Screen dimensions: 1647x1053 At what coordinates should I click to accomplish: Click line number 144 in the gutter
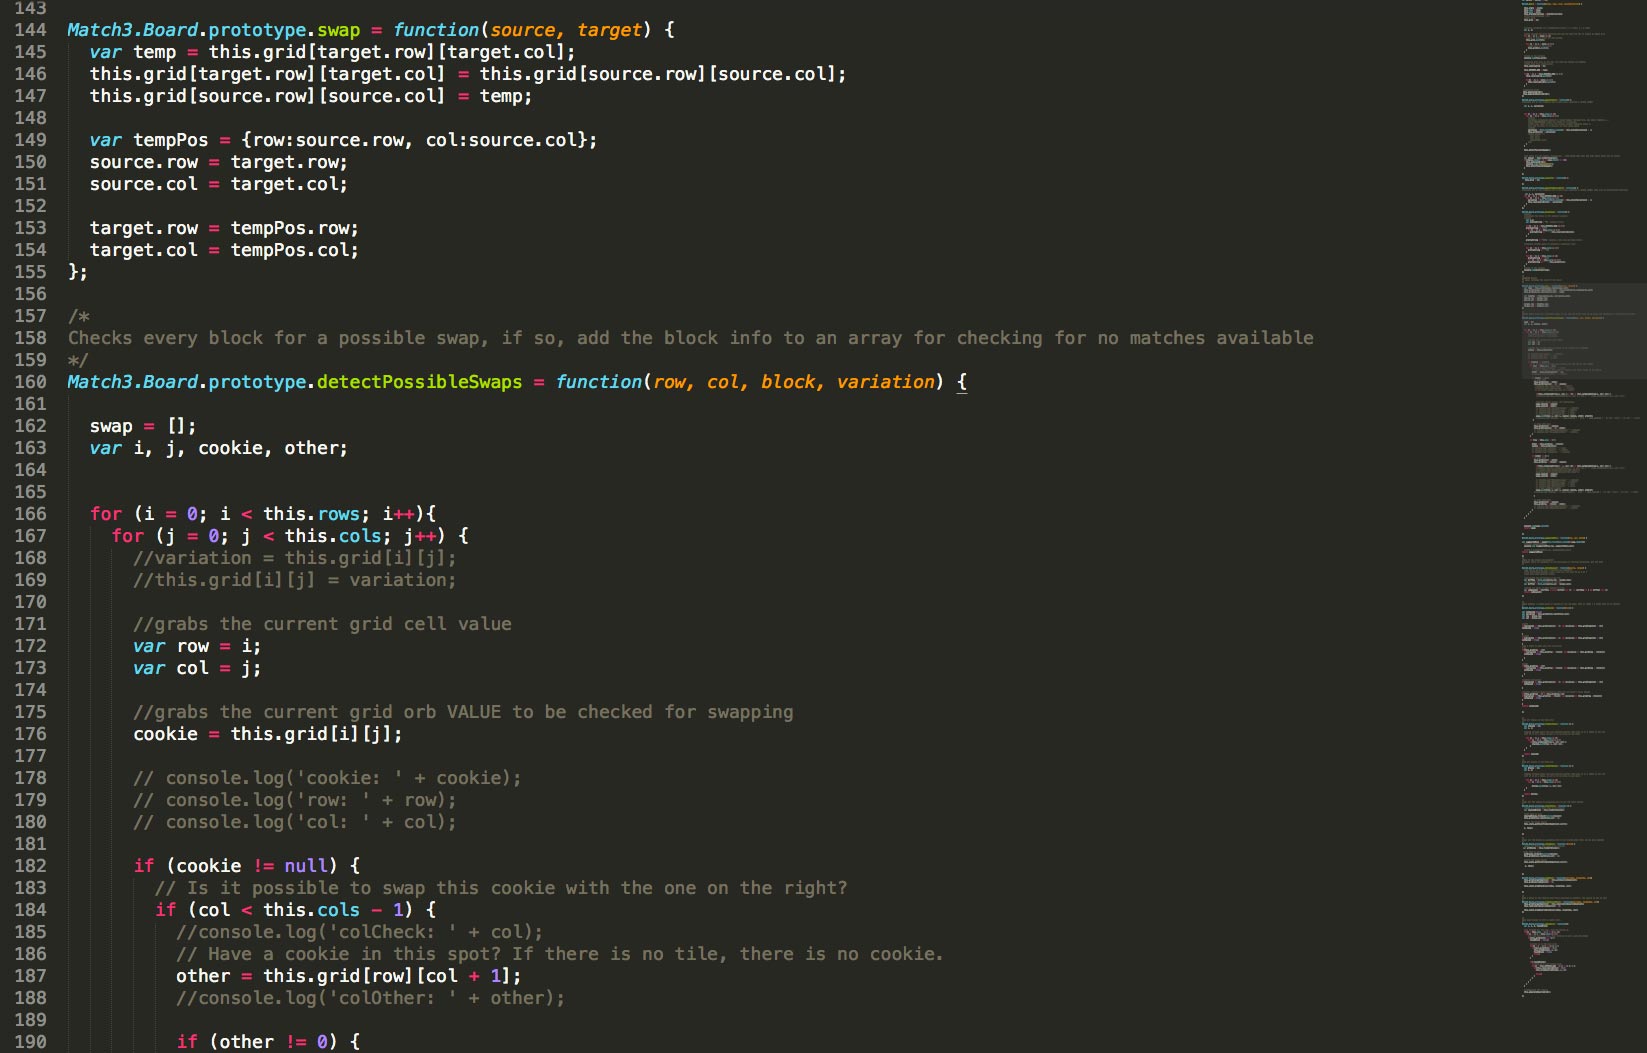(x=30, y=30)
